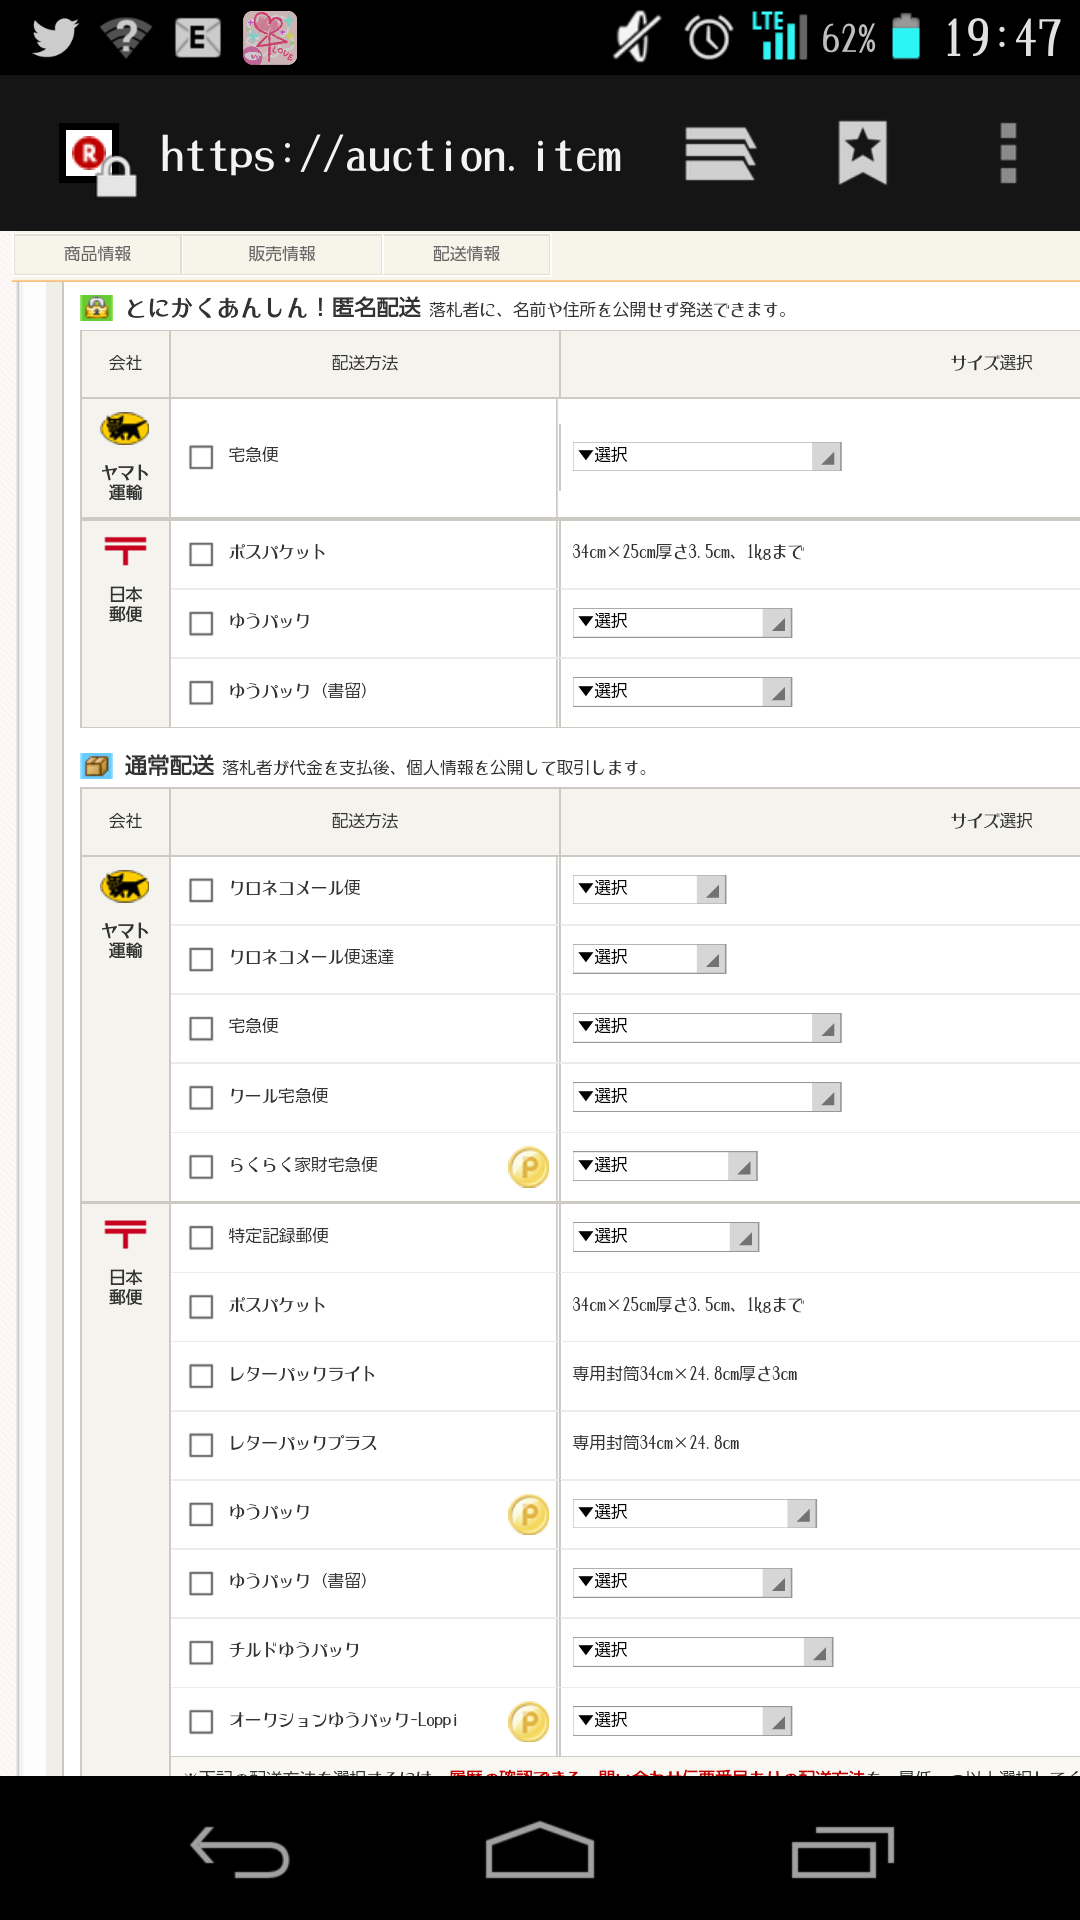Tap the URL address bar

[391, 156]
